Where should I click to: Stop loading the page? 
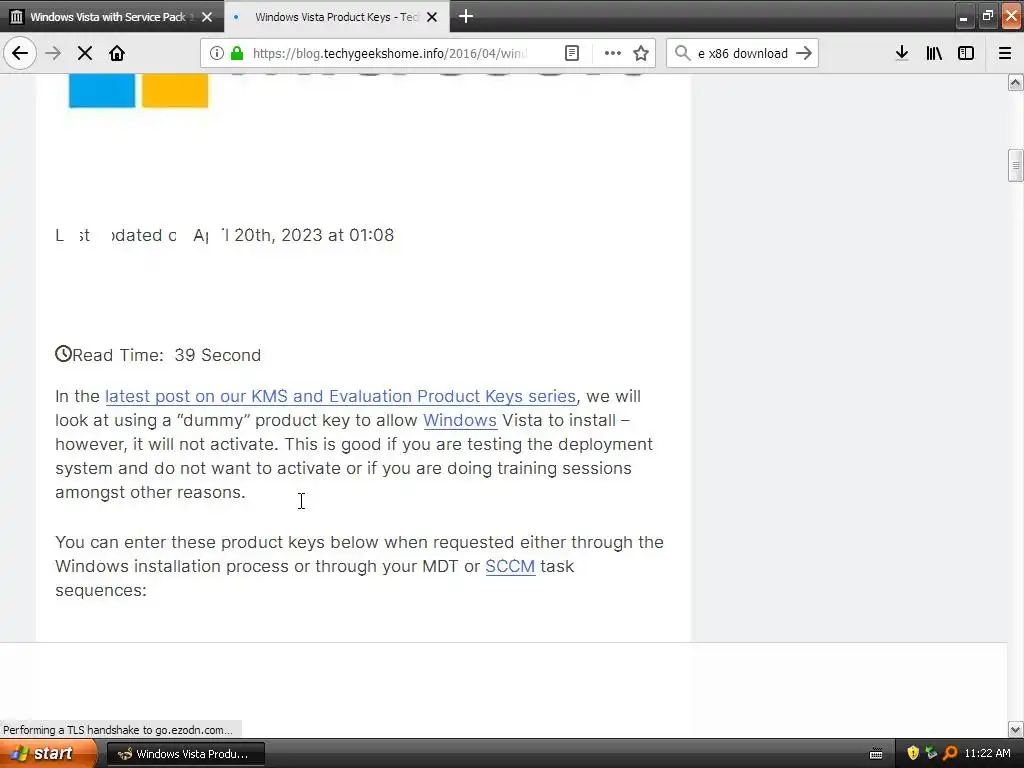coord(85,53)
